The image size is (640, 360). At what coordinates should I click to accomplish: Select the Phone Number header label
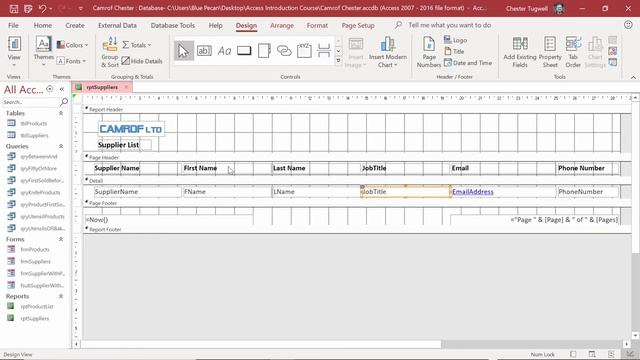click(x=587, y=168)
